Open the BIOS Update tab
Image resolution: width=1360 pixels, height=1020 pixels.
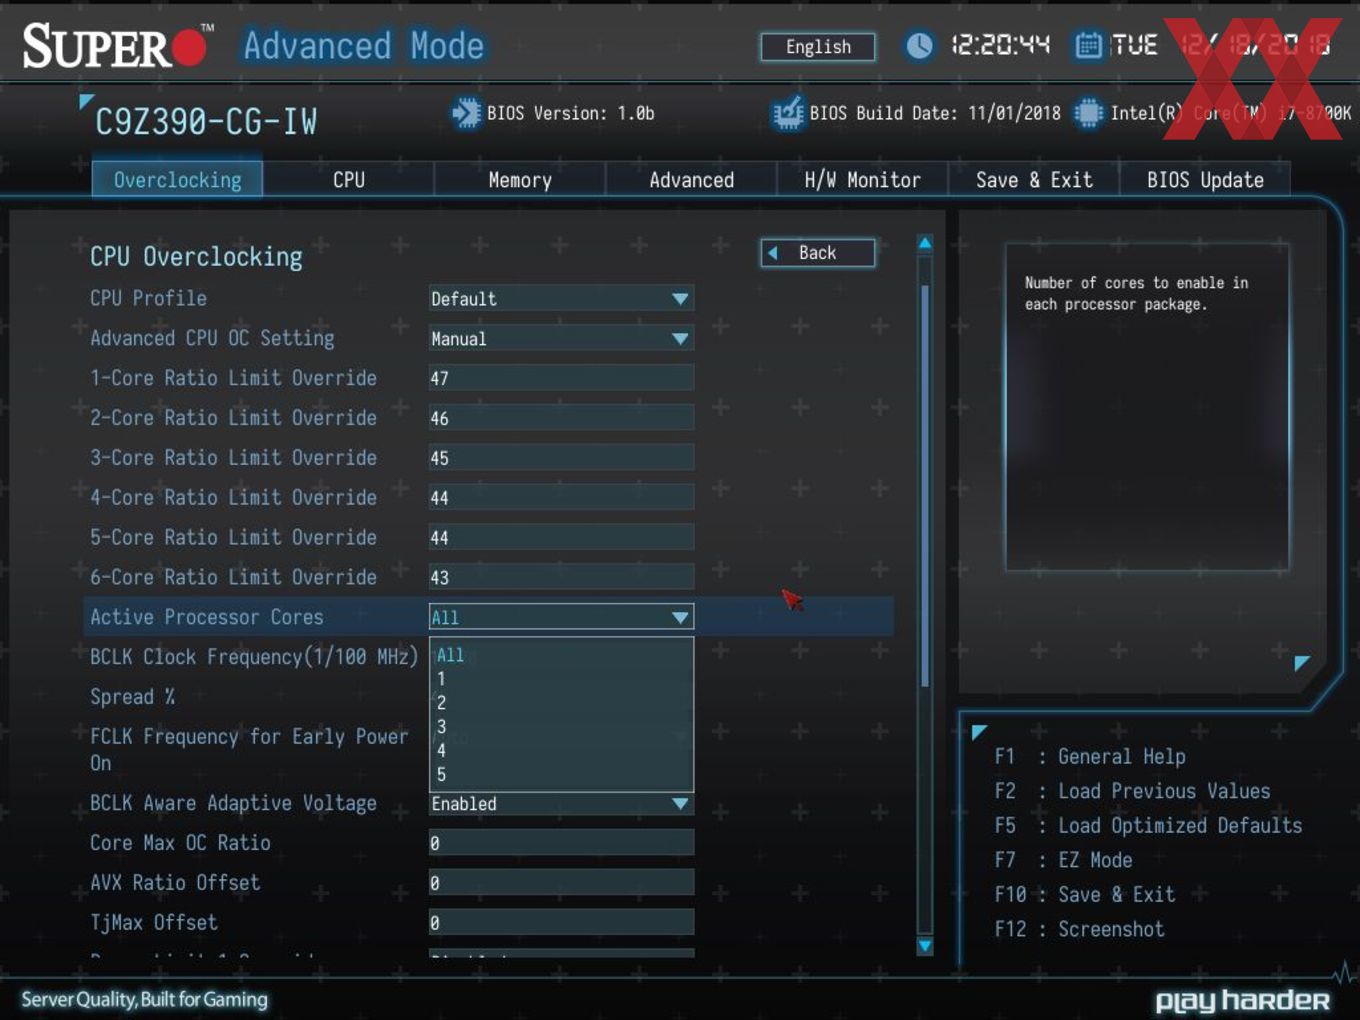click(1205, 180)
